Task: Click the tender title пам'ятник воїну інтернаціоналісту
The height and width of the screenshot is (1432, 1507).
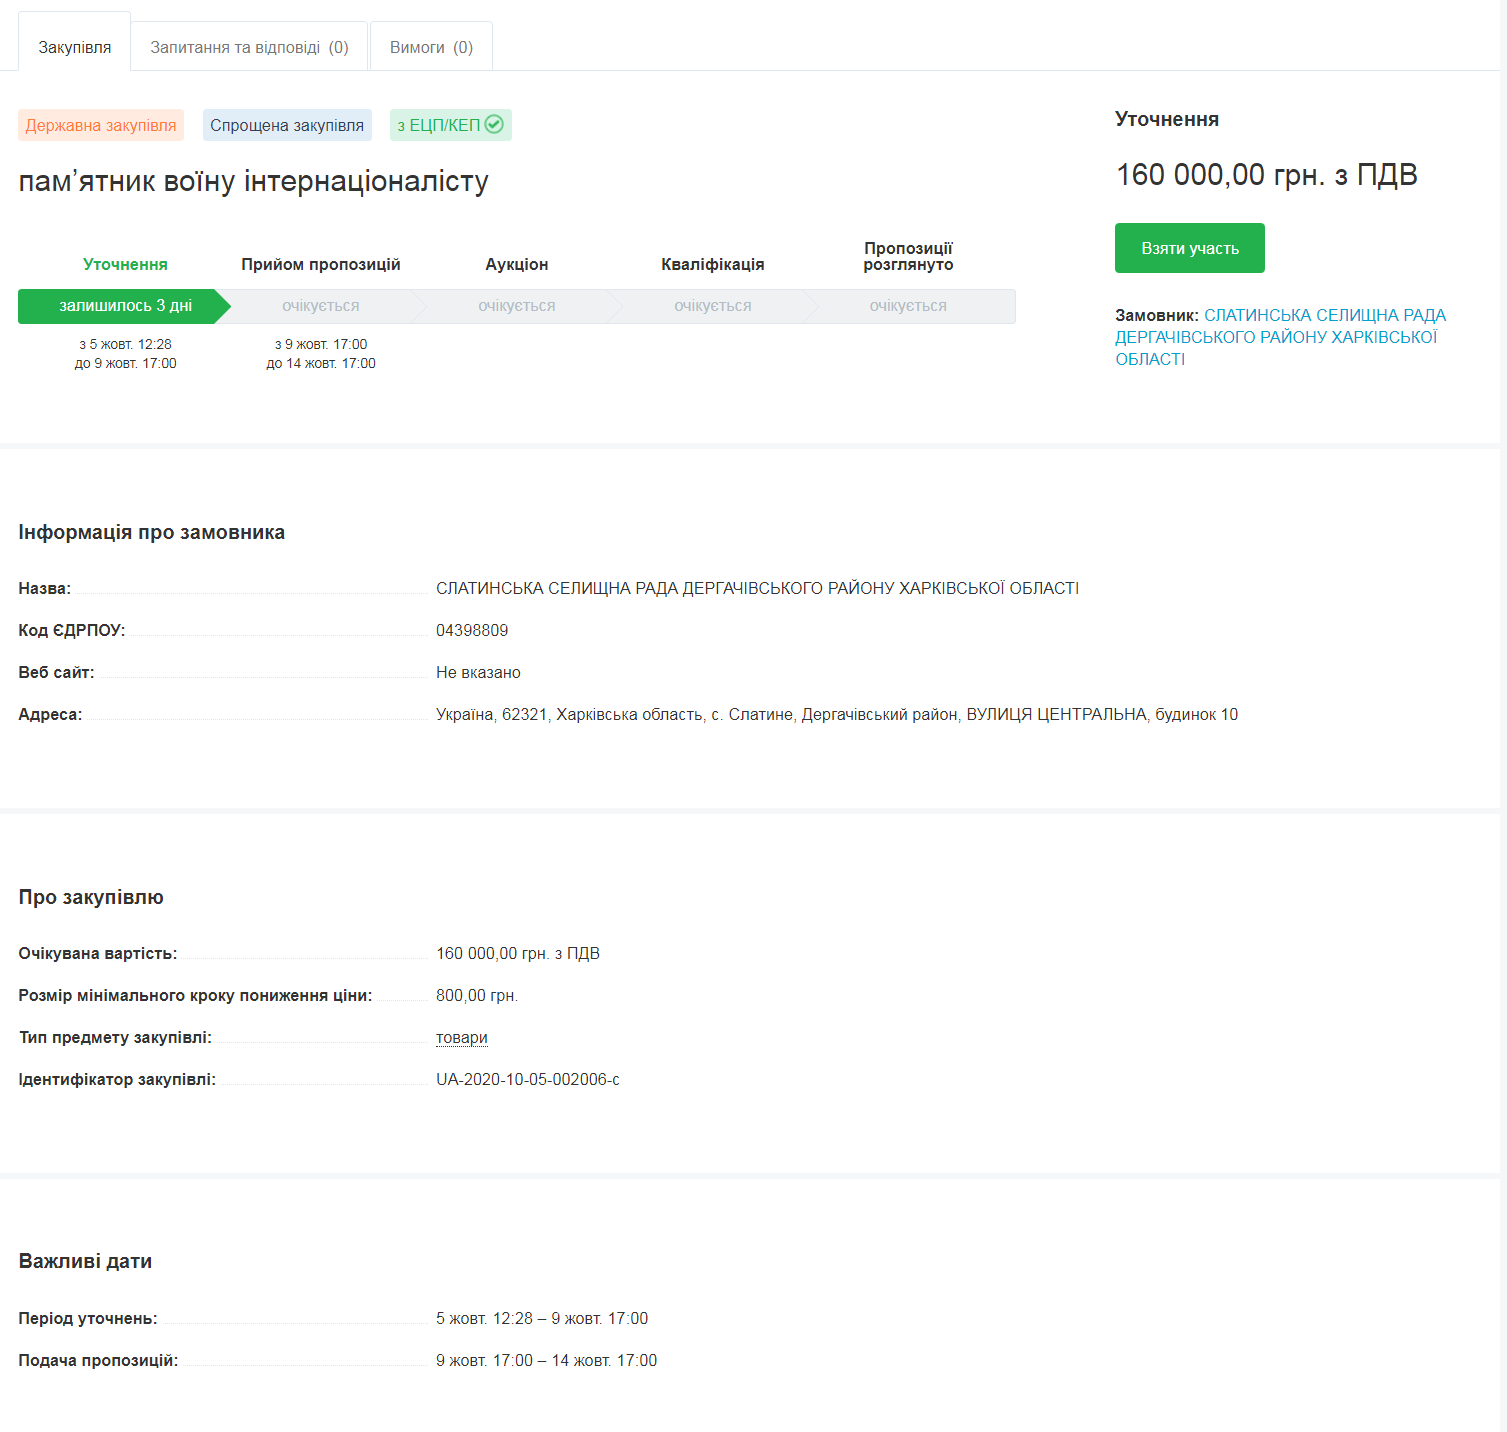Action: [x=253, y=181]
